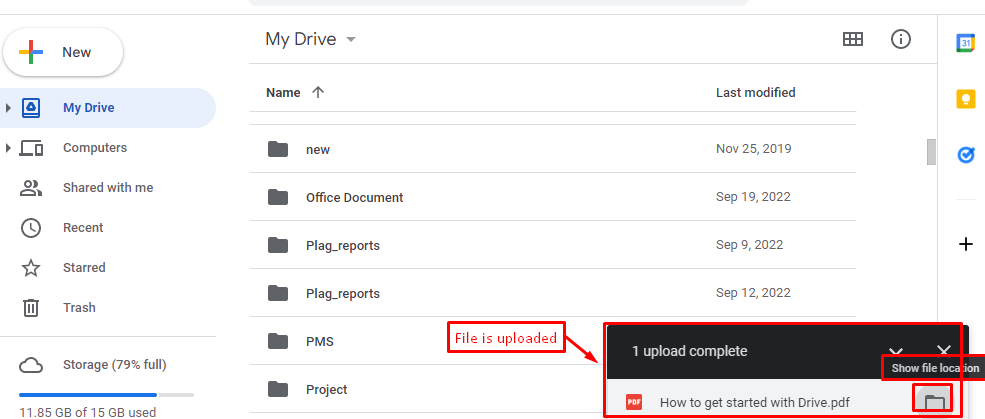Screen dimensions: 985x419
Task: Open Computers in the sidebar
Action: pyautogui.click(x=95, y=148)
